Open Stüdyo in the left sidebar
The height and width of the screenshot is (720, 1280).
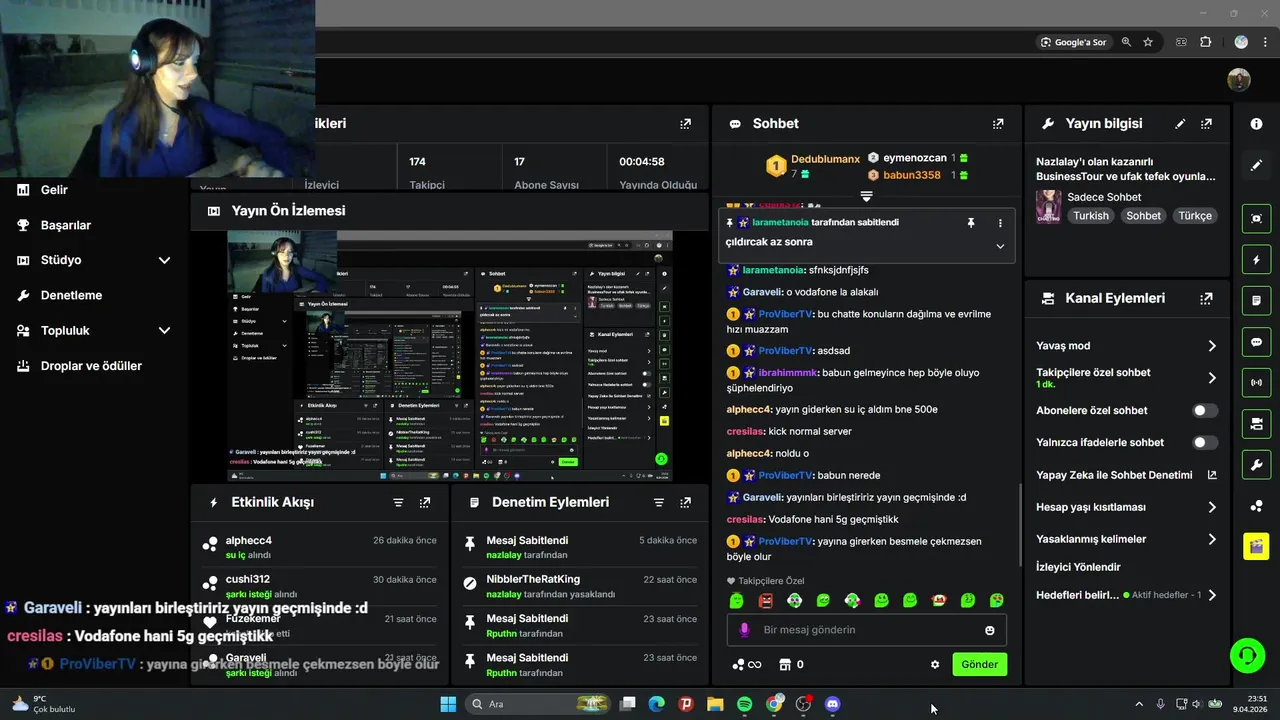pos(61,260)
